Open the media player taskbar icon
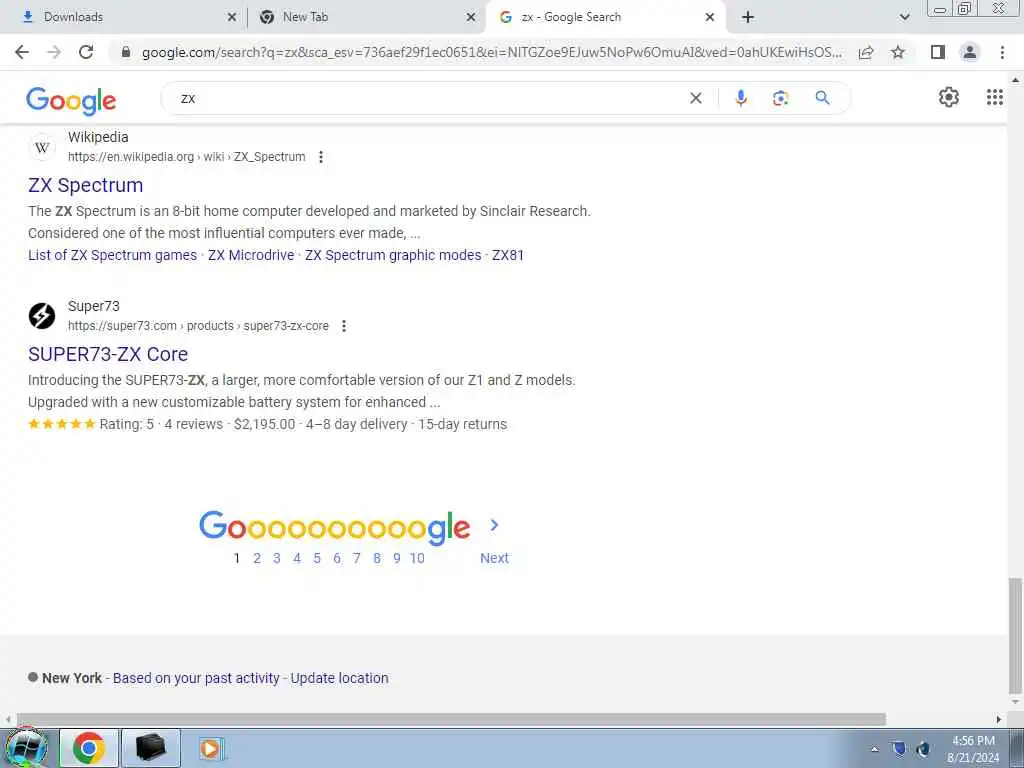The height and width of the screenshot is (768, 1024). click(x=211, y=748)
